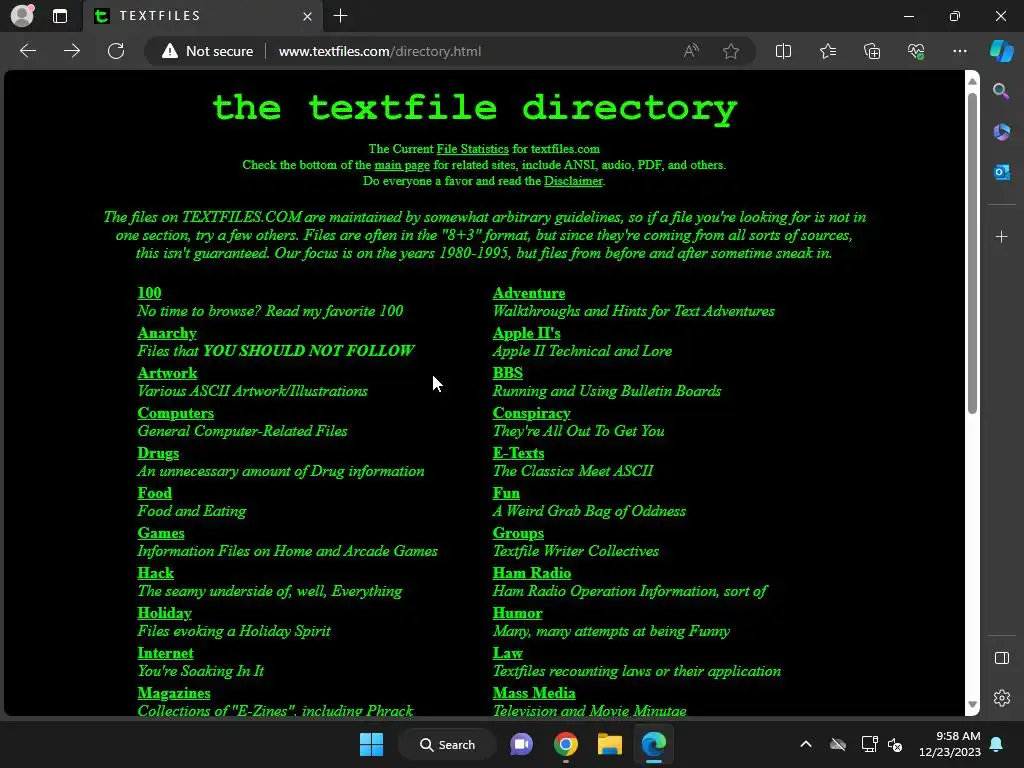This screenshot has height=768, width=1024.
Task: Open a new tab
Action: (x=340, y=16)
